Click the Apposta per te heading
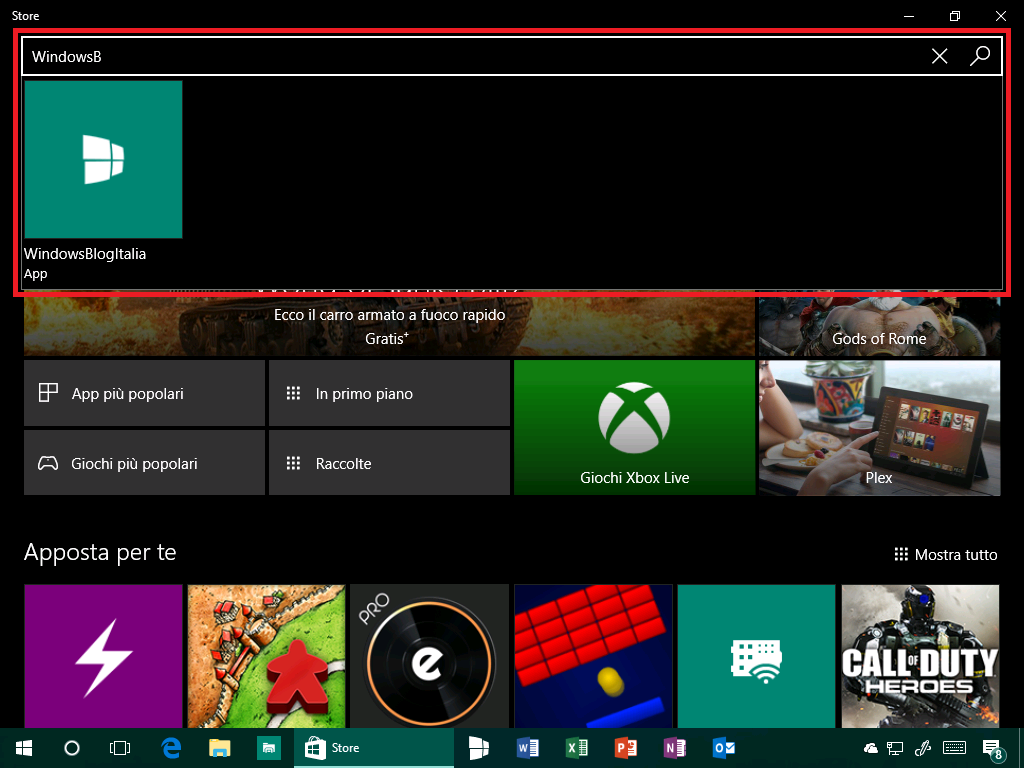This screenshot has height=768, width=1024. pyautogui.click(x=100, y=552)
